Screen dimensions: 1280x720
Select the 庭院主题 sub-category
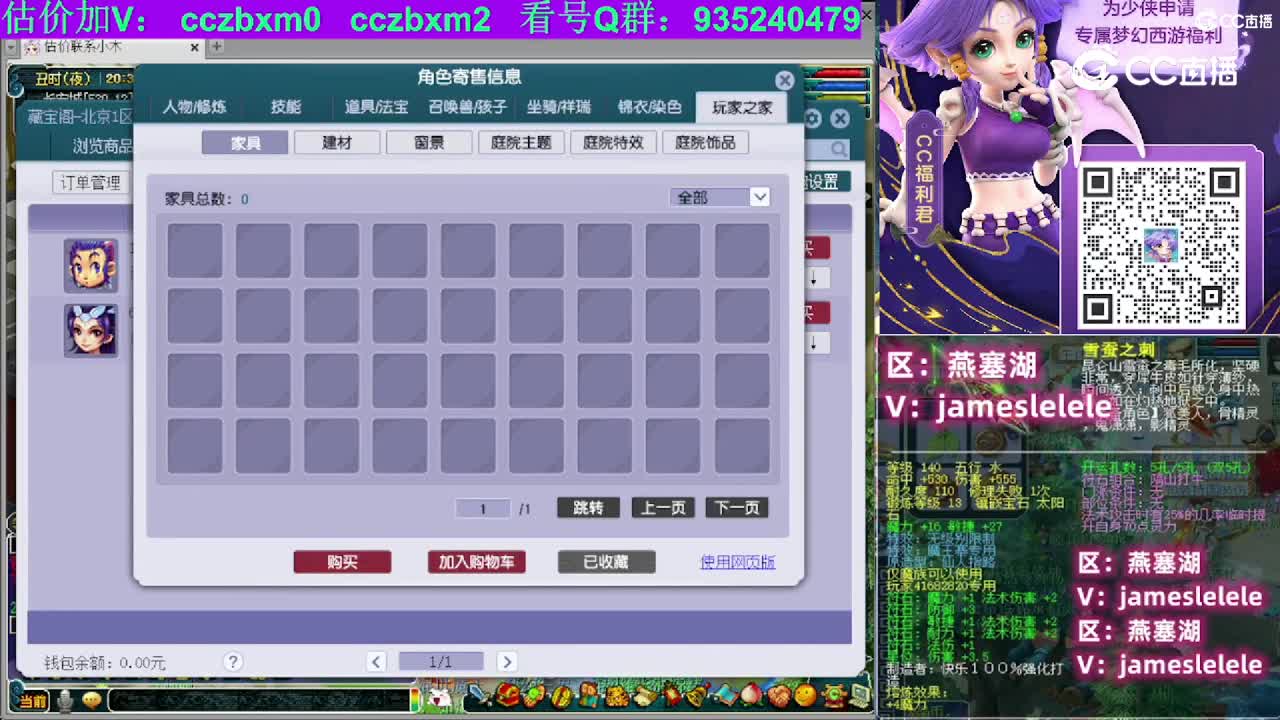click(x=521, y=143)
